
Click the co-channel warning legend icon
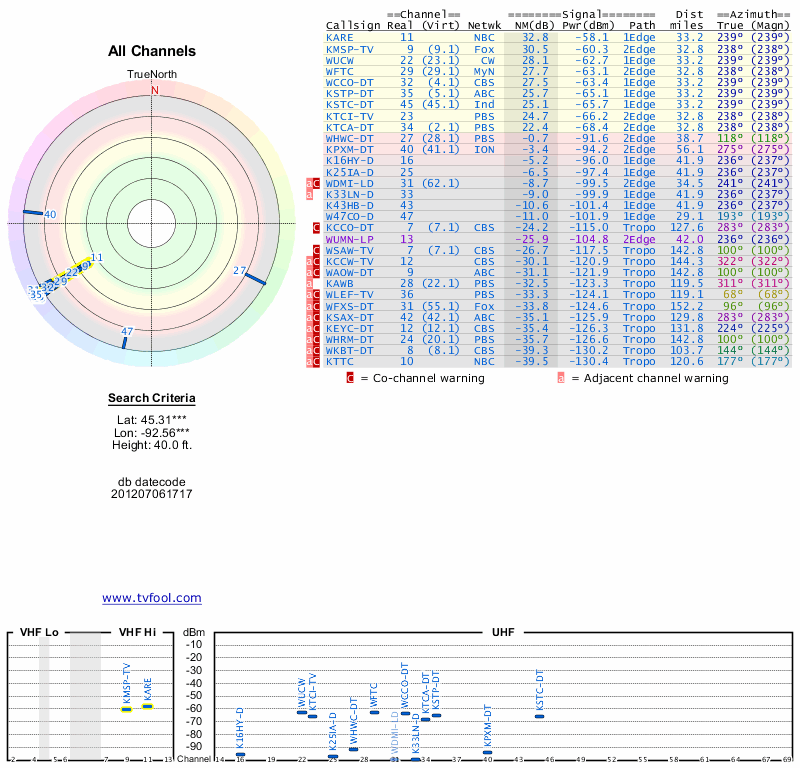(350, 378)
